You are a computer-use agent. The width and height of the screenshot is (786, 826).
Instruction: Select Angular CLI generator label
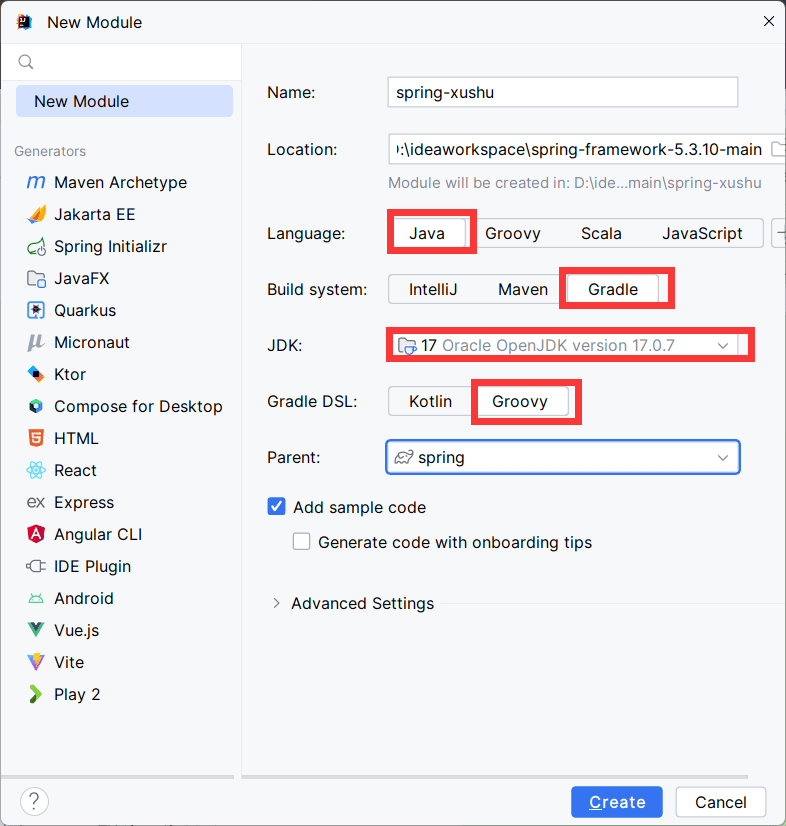pos(98,534)
